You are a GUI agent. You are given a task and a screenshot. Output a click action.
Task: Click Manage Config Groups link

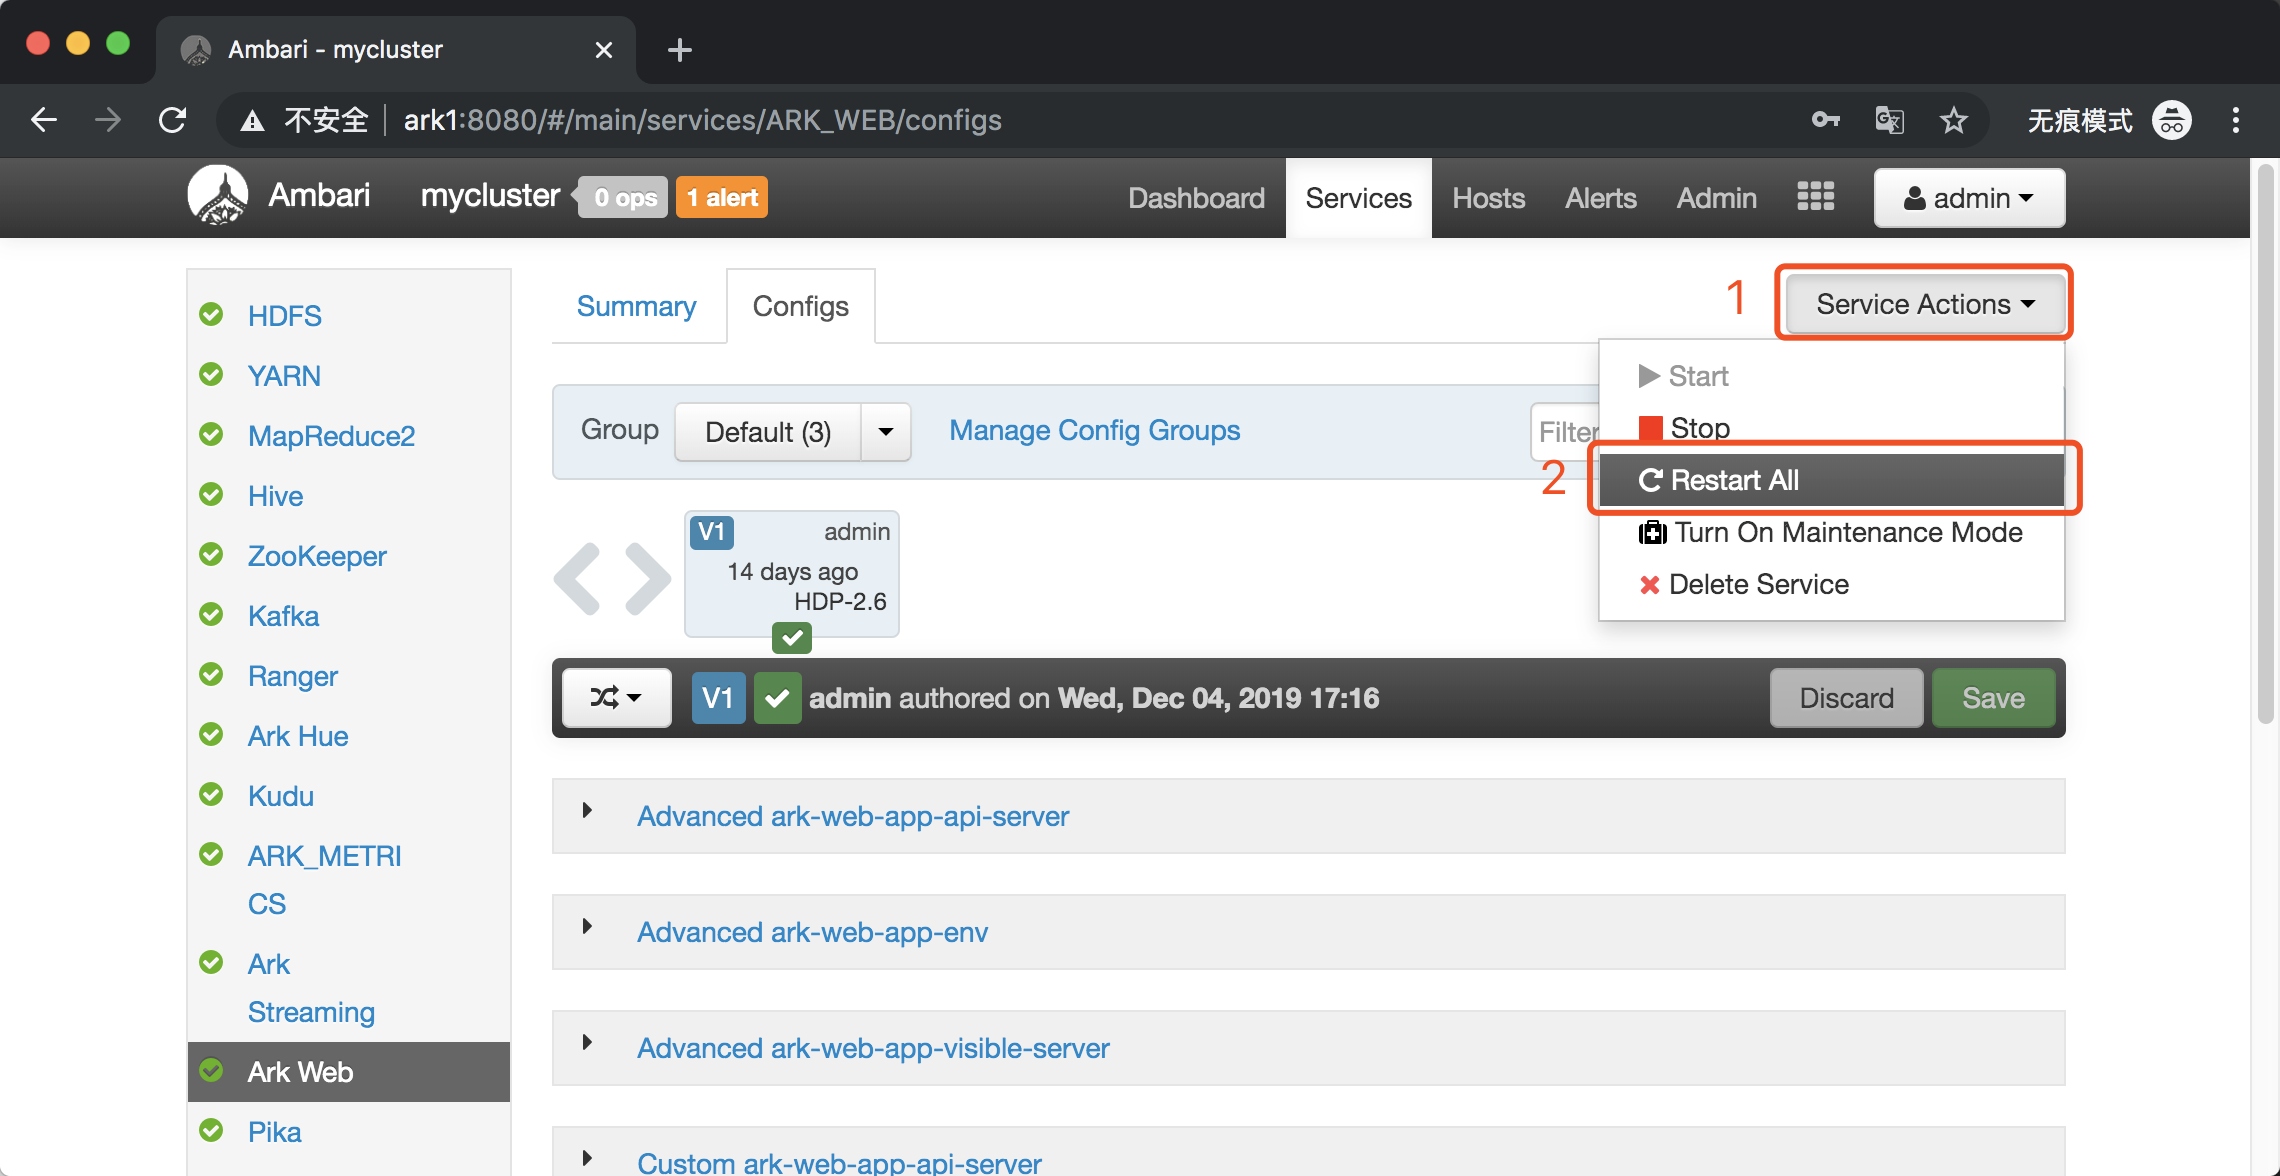pyautogui.click(x=1094, y=430)
